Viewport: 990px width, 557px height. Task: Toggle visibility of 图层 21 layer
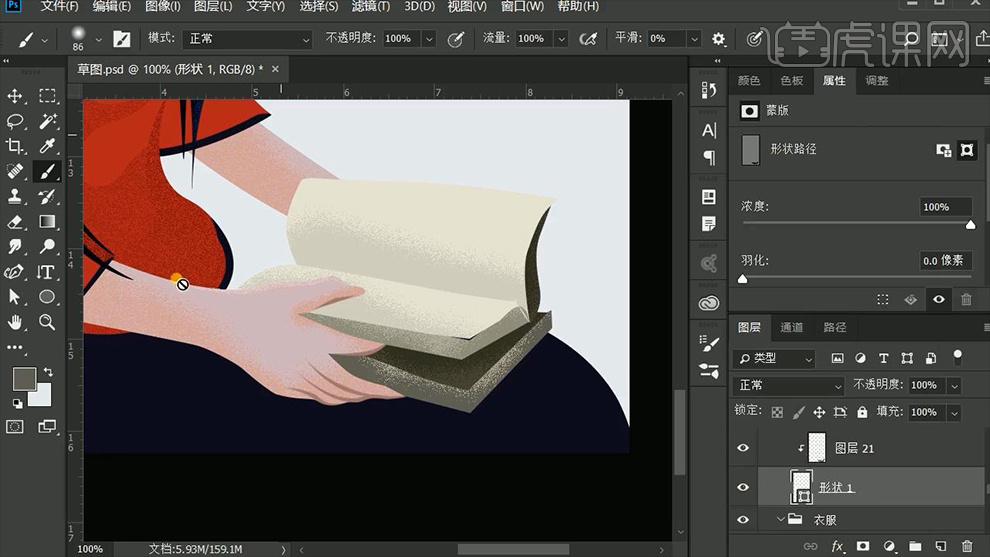click(743, 448)
